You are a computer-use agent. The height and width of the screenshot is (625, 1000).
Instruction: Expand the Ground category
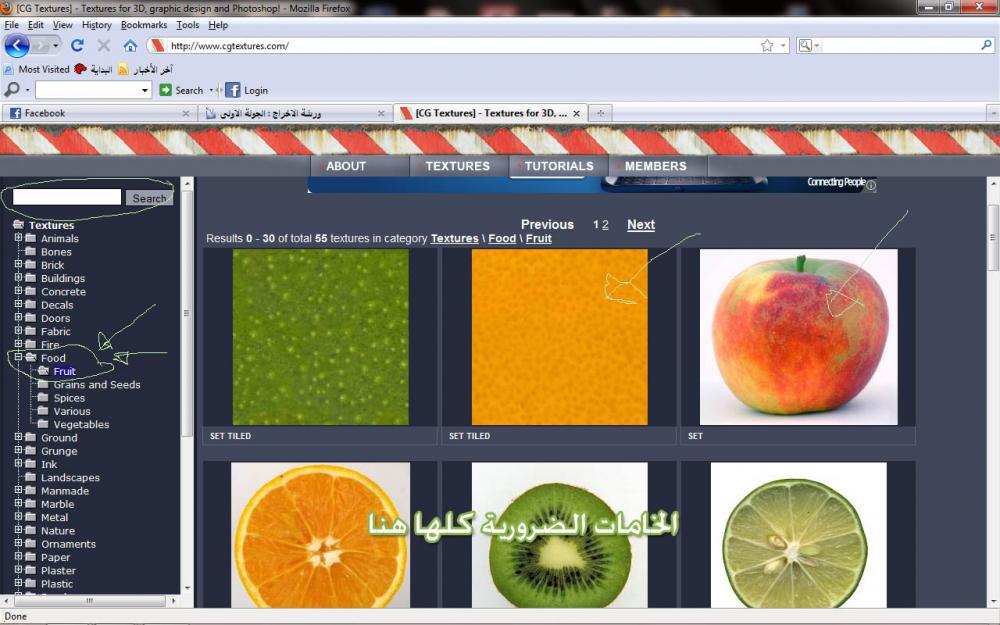[18, 437]
